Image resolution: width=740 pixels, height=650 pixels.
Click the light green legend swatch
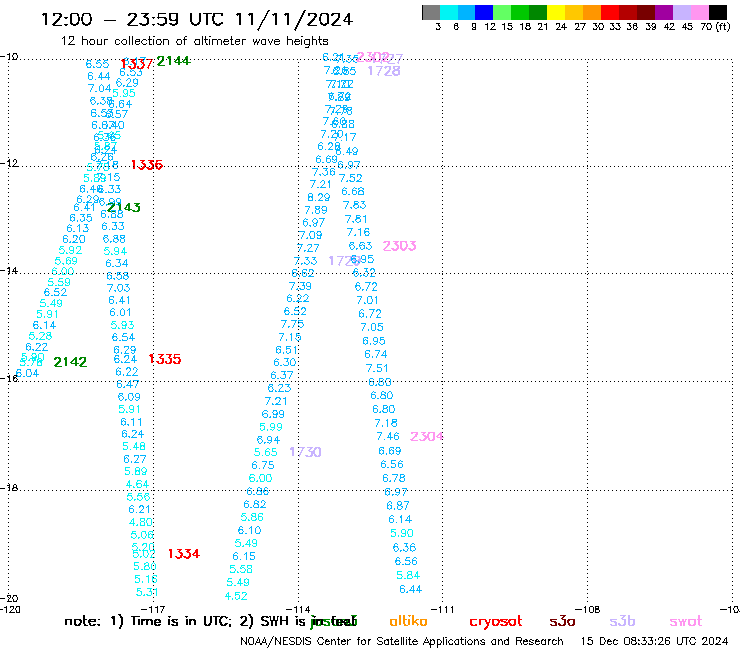[502, 12]
